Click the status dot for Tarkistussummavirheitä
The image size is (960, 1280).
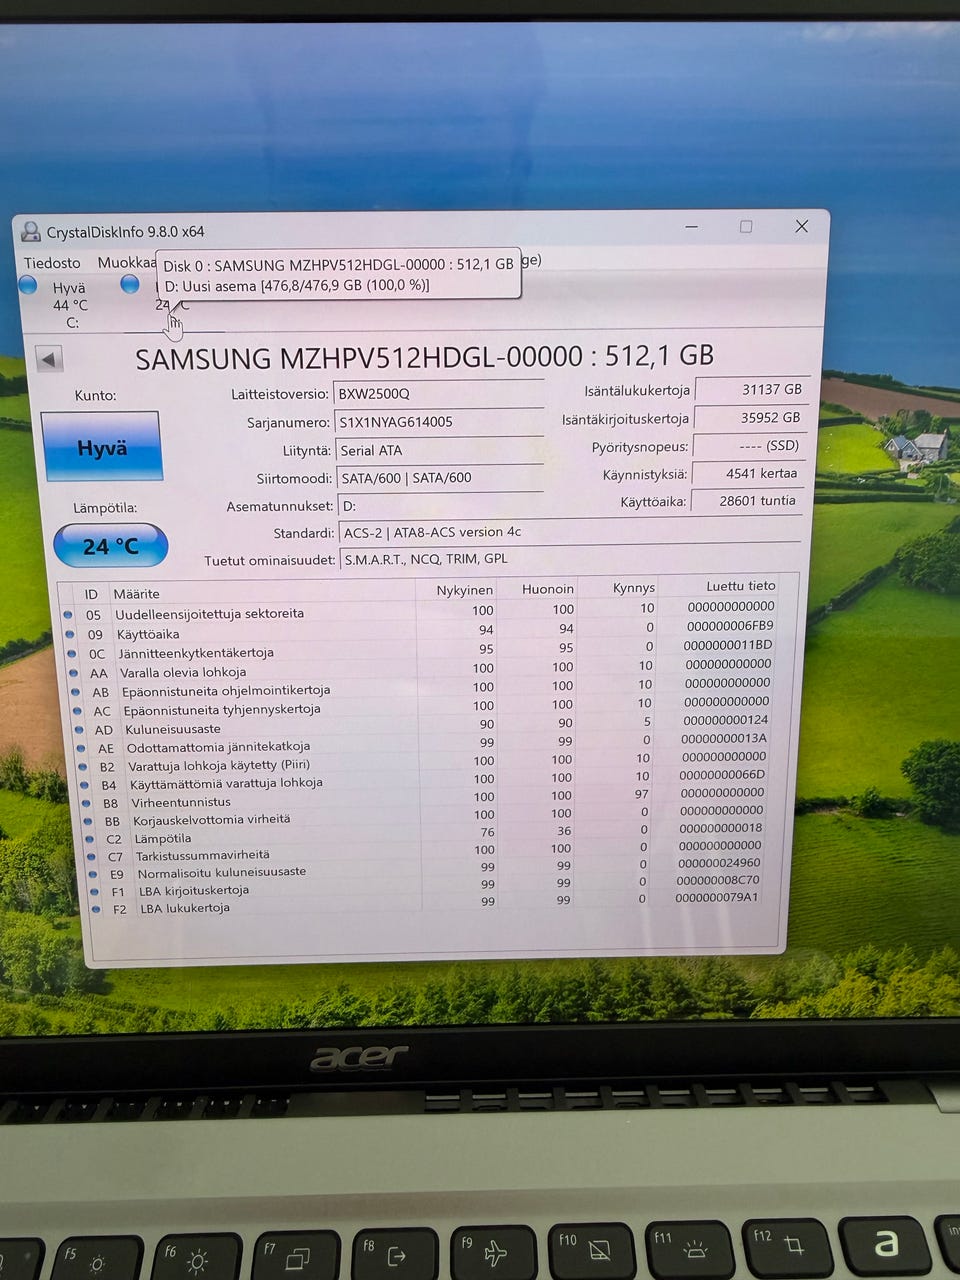pos(91,856)
